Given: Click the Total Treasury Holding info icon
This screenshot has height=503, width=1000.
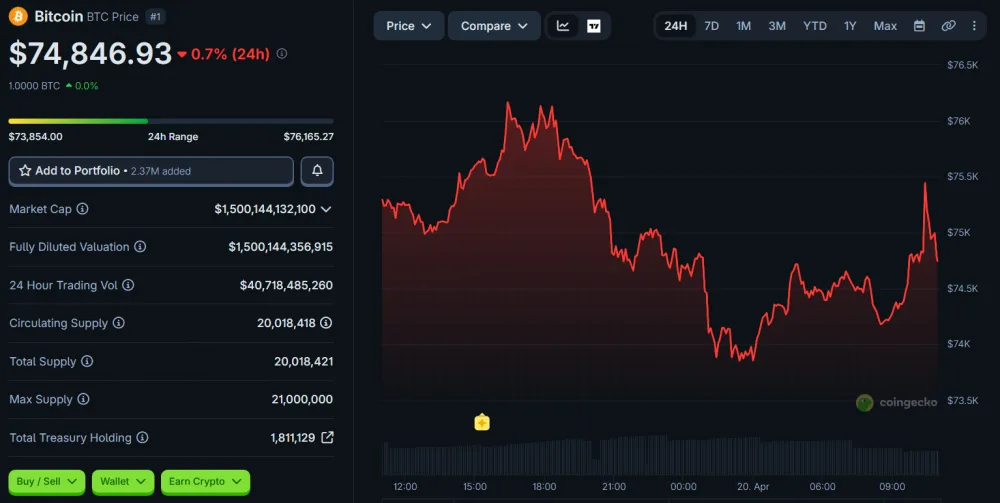Looking at the screenshot, I should [142, 437].
